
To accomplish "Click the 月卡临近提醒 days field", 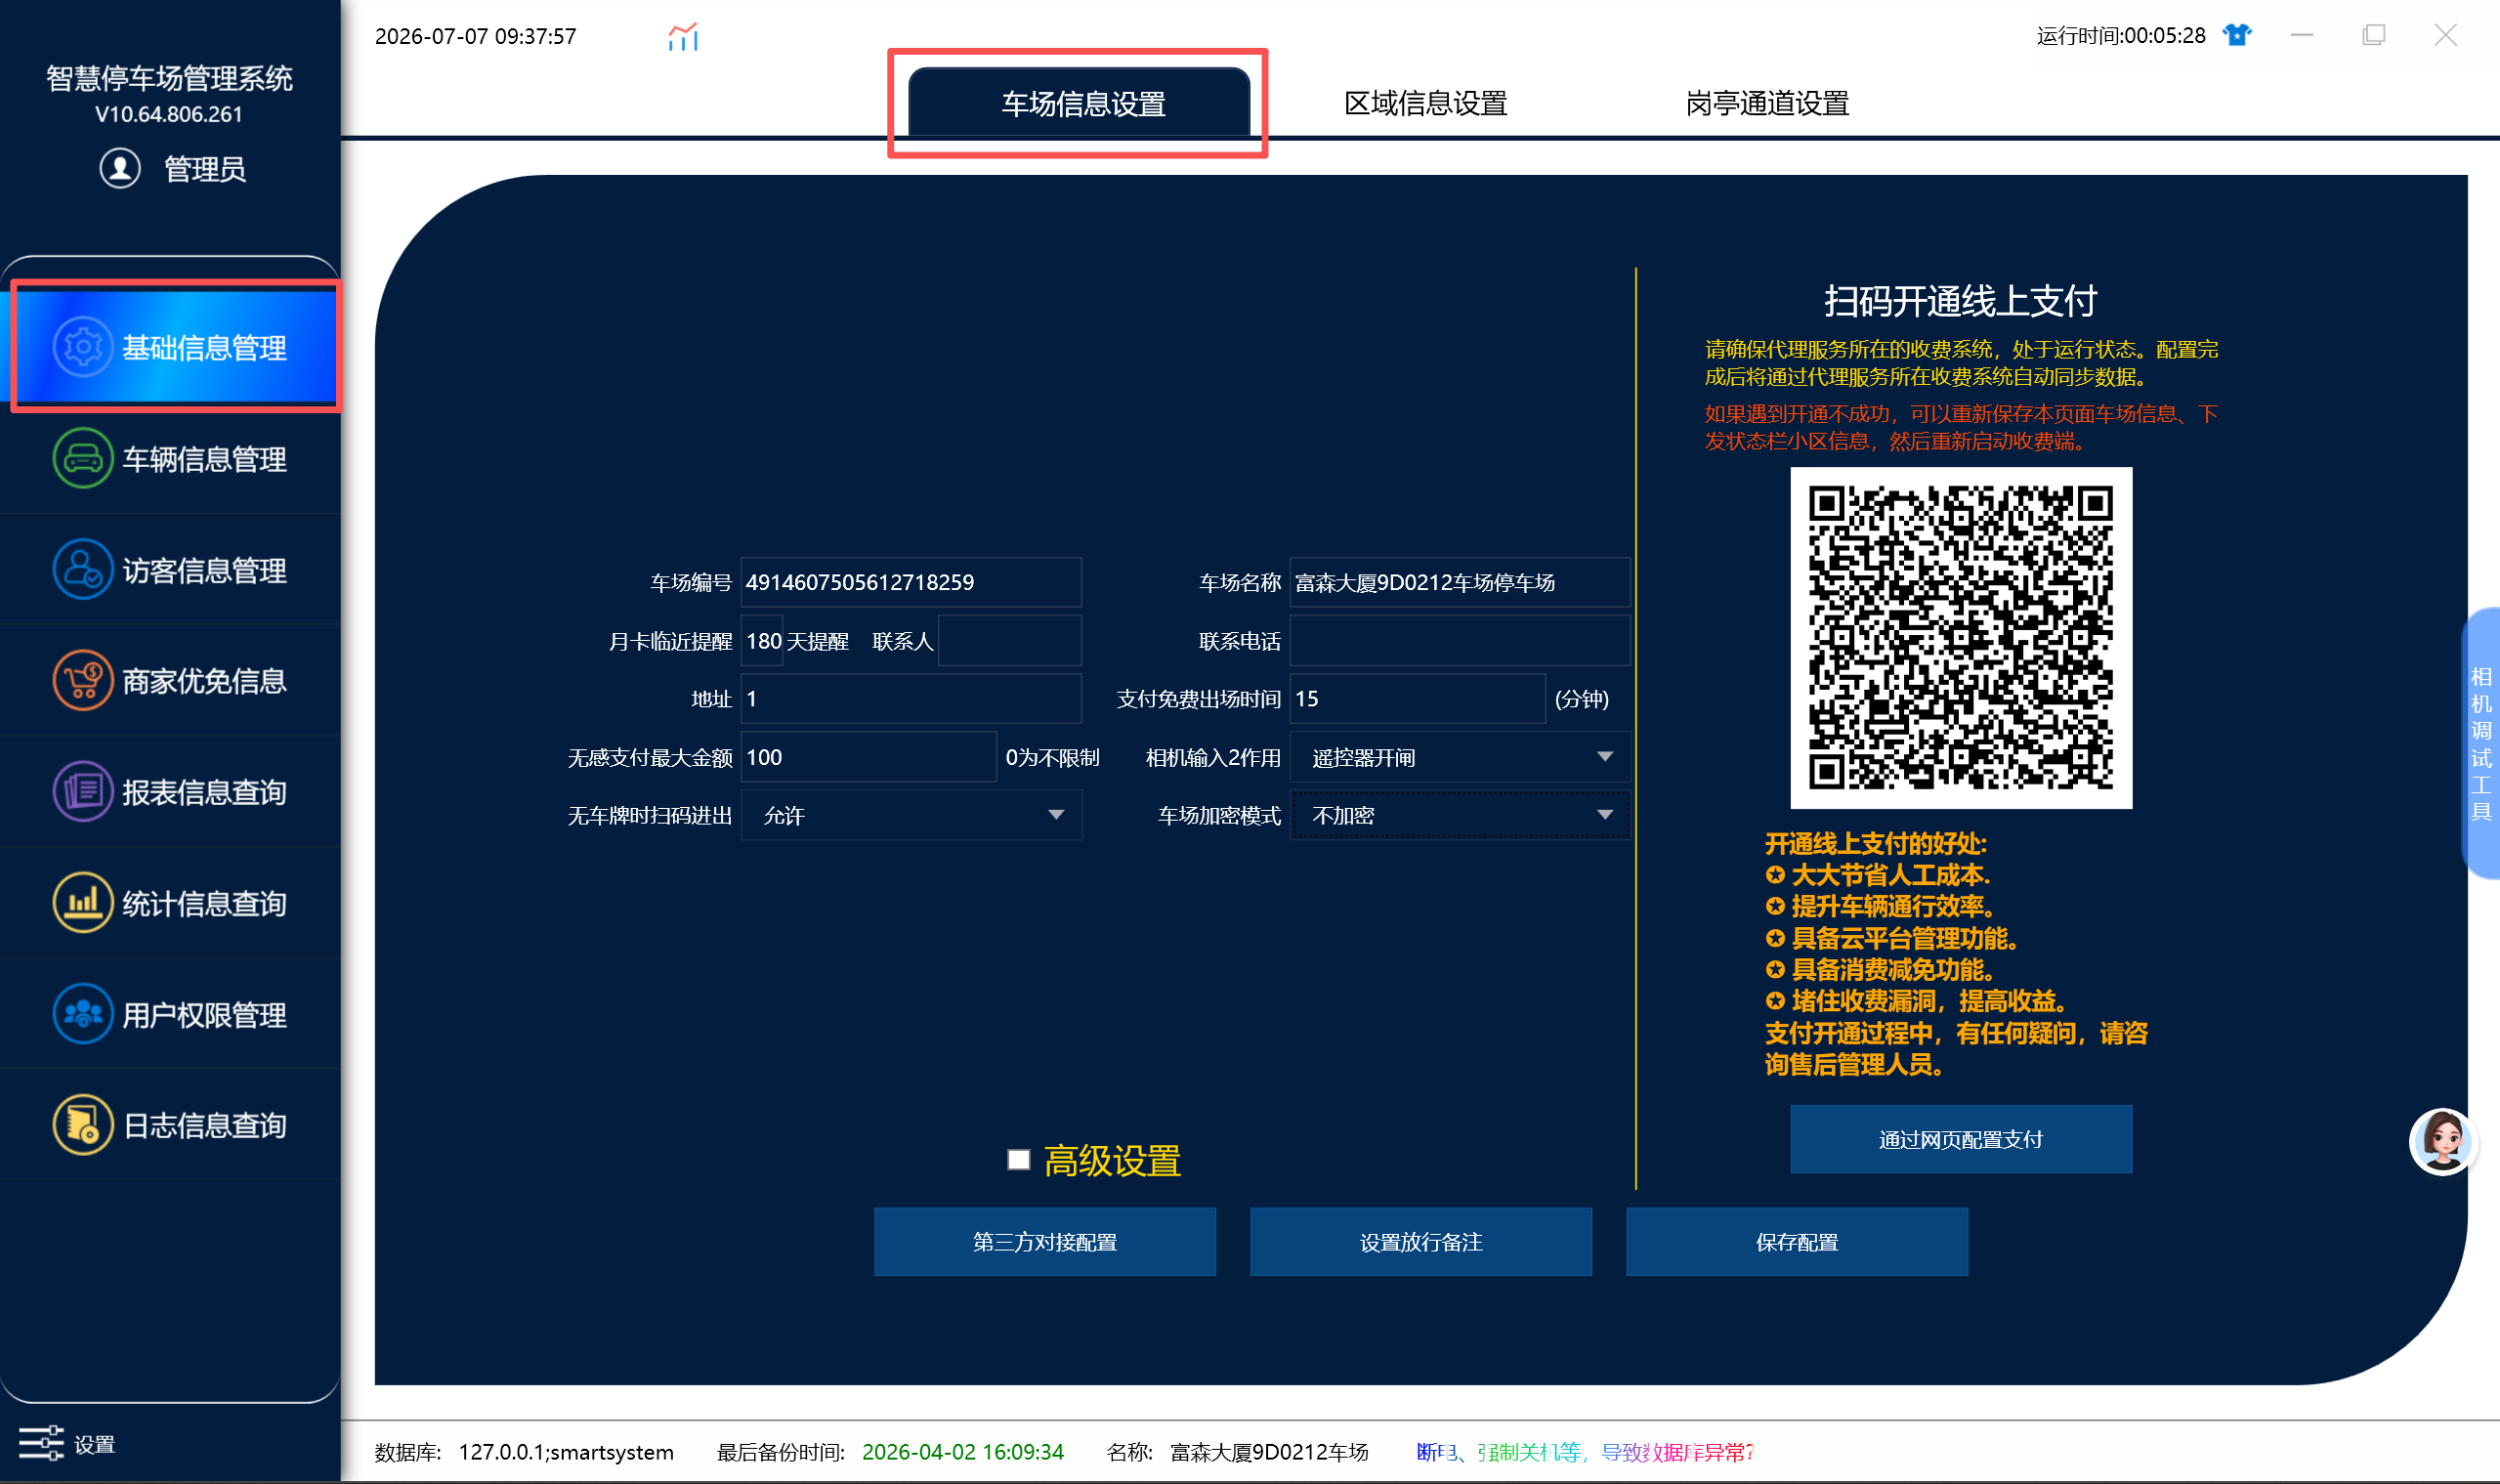I will point(763,640).
